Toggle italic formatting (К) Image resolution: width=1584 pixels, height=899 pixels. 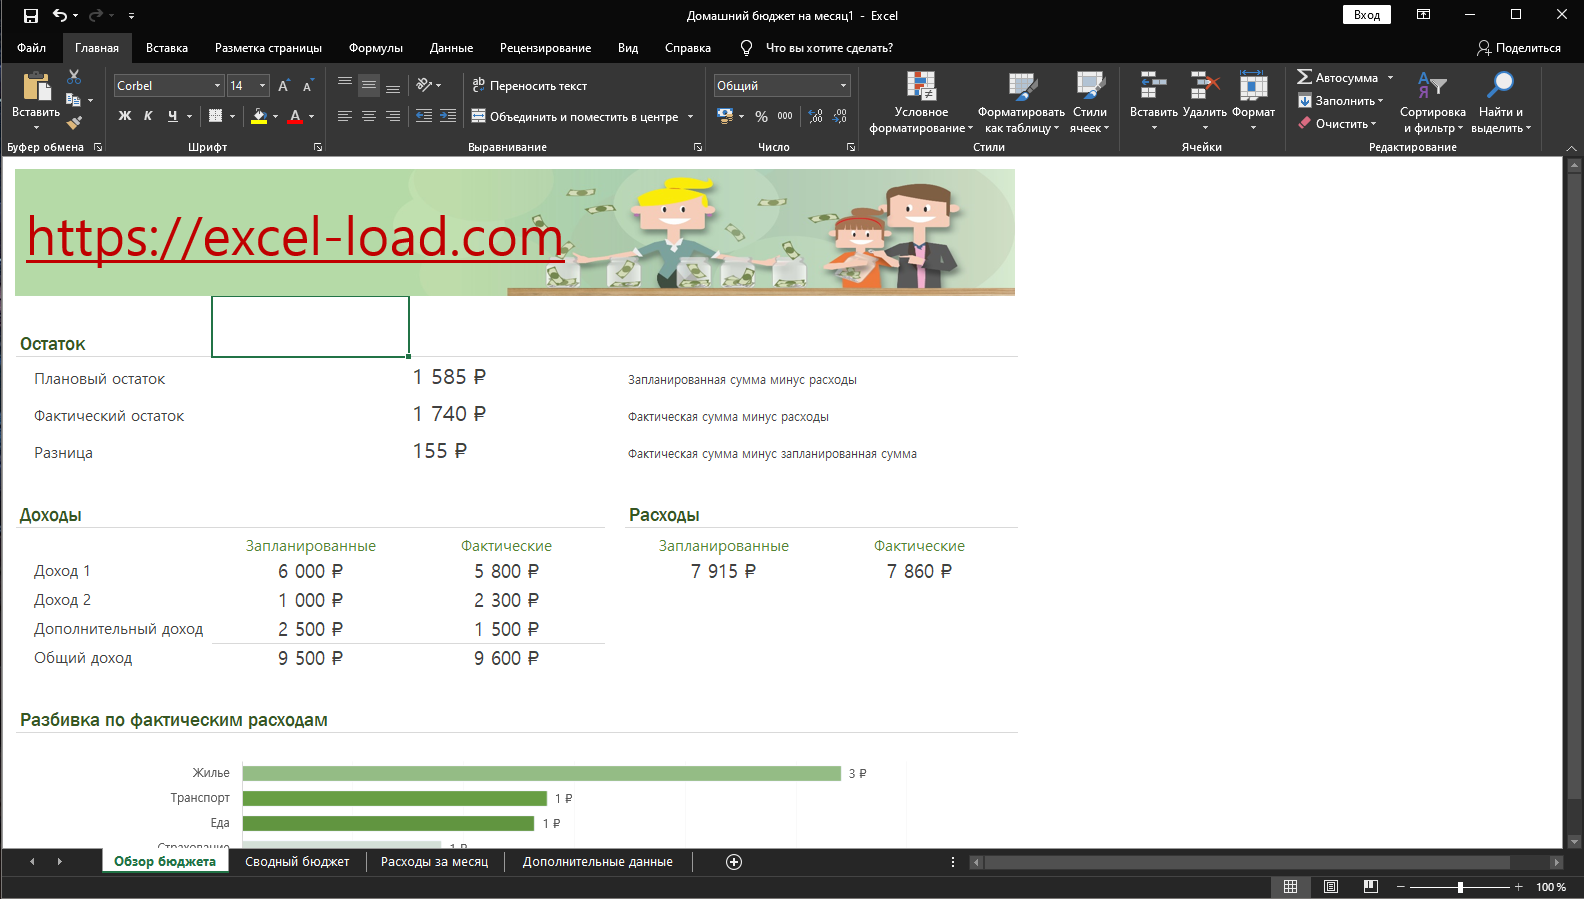point(148,116)
